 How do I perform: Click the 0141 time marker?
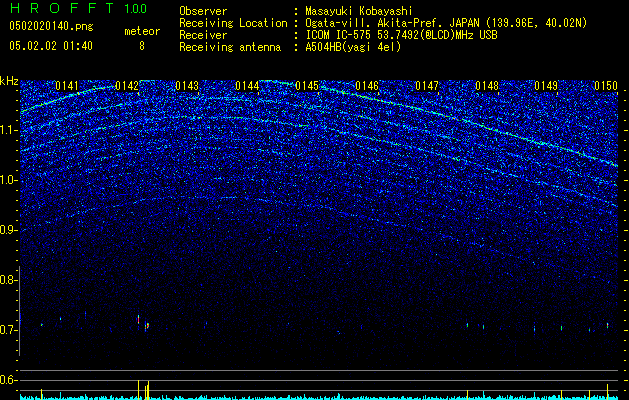coord(67,86)
